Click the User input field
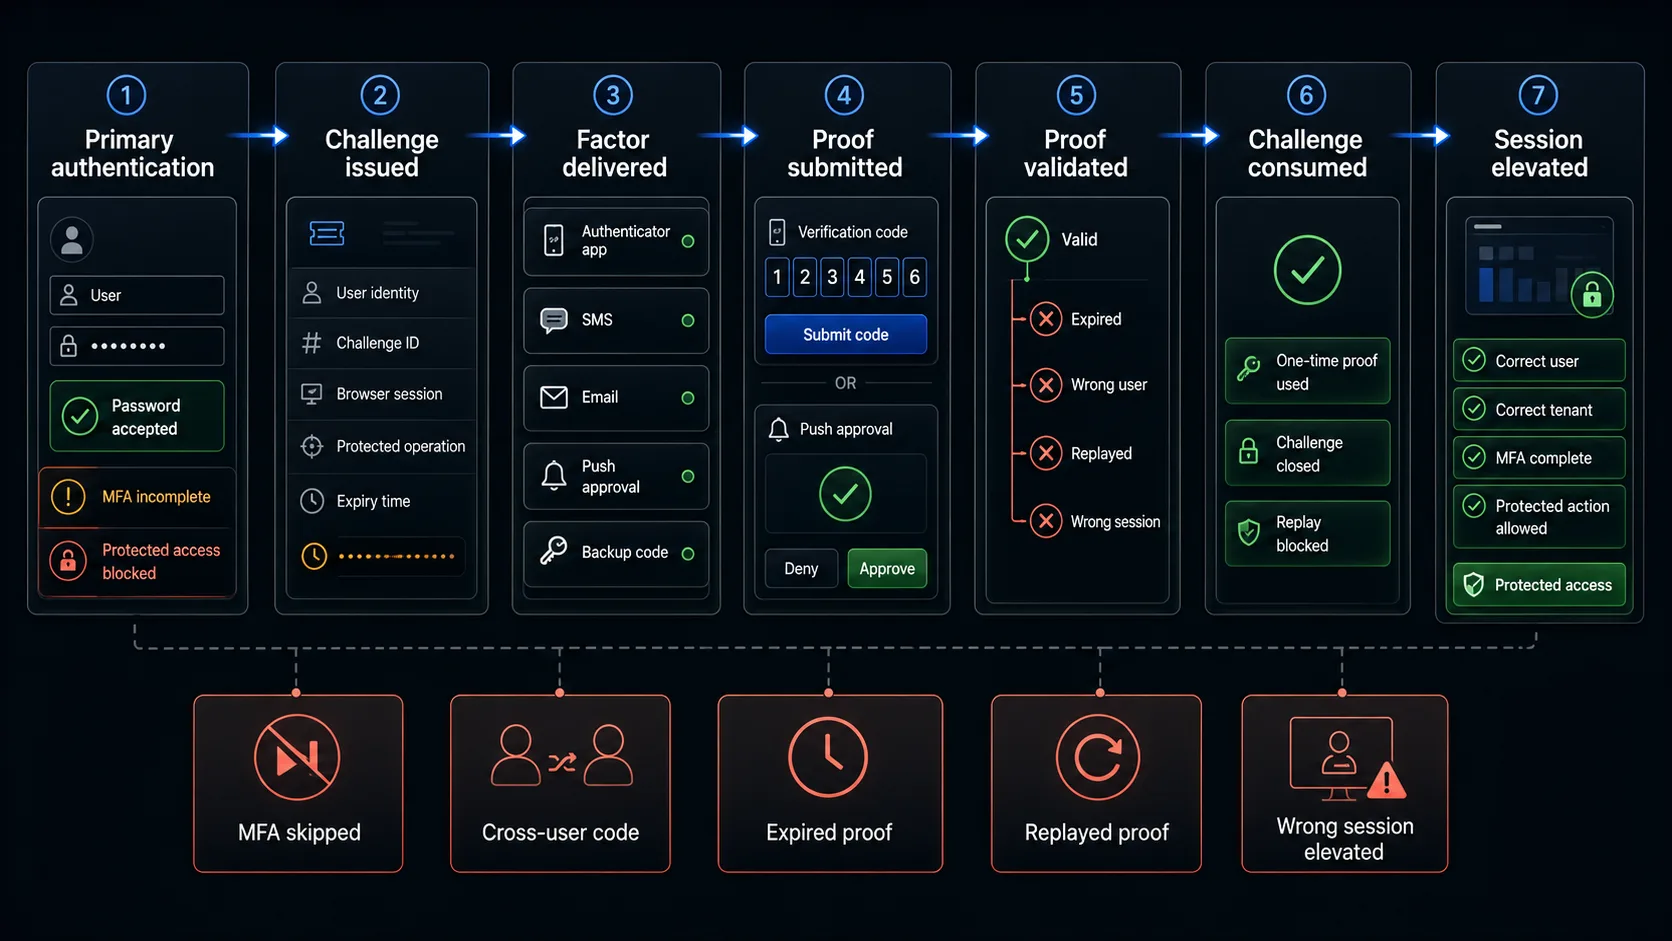The width and height of the screenshot is (1672, 941). click(x=137, y=295)
